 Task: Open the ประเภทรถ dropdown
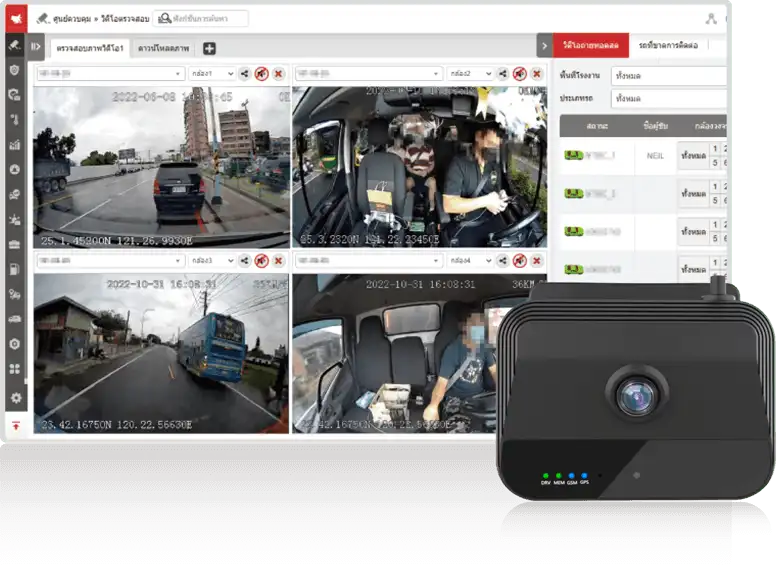pos(669,98)
